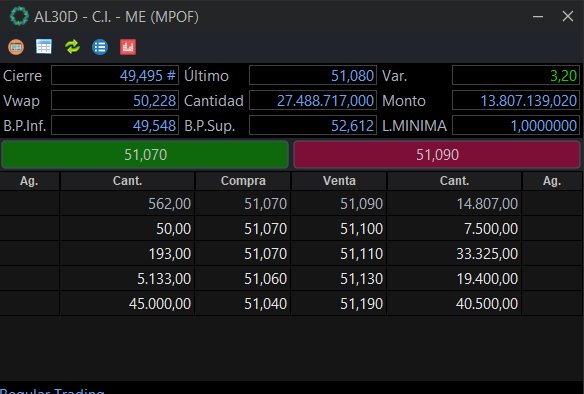
Task: Click the left Cant. column header
Action: tap(127, 181)
